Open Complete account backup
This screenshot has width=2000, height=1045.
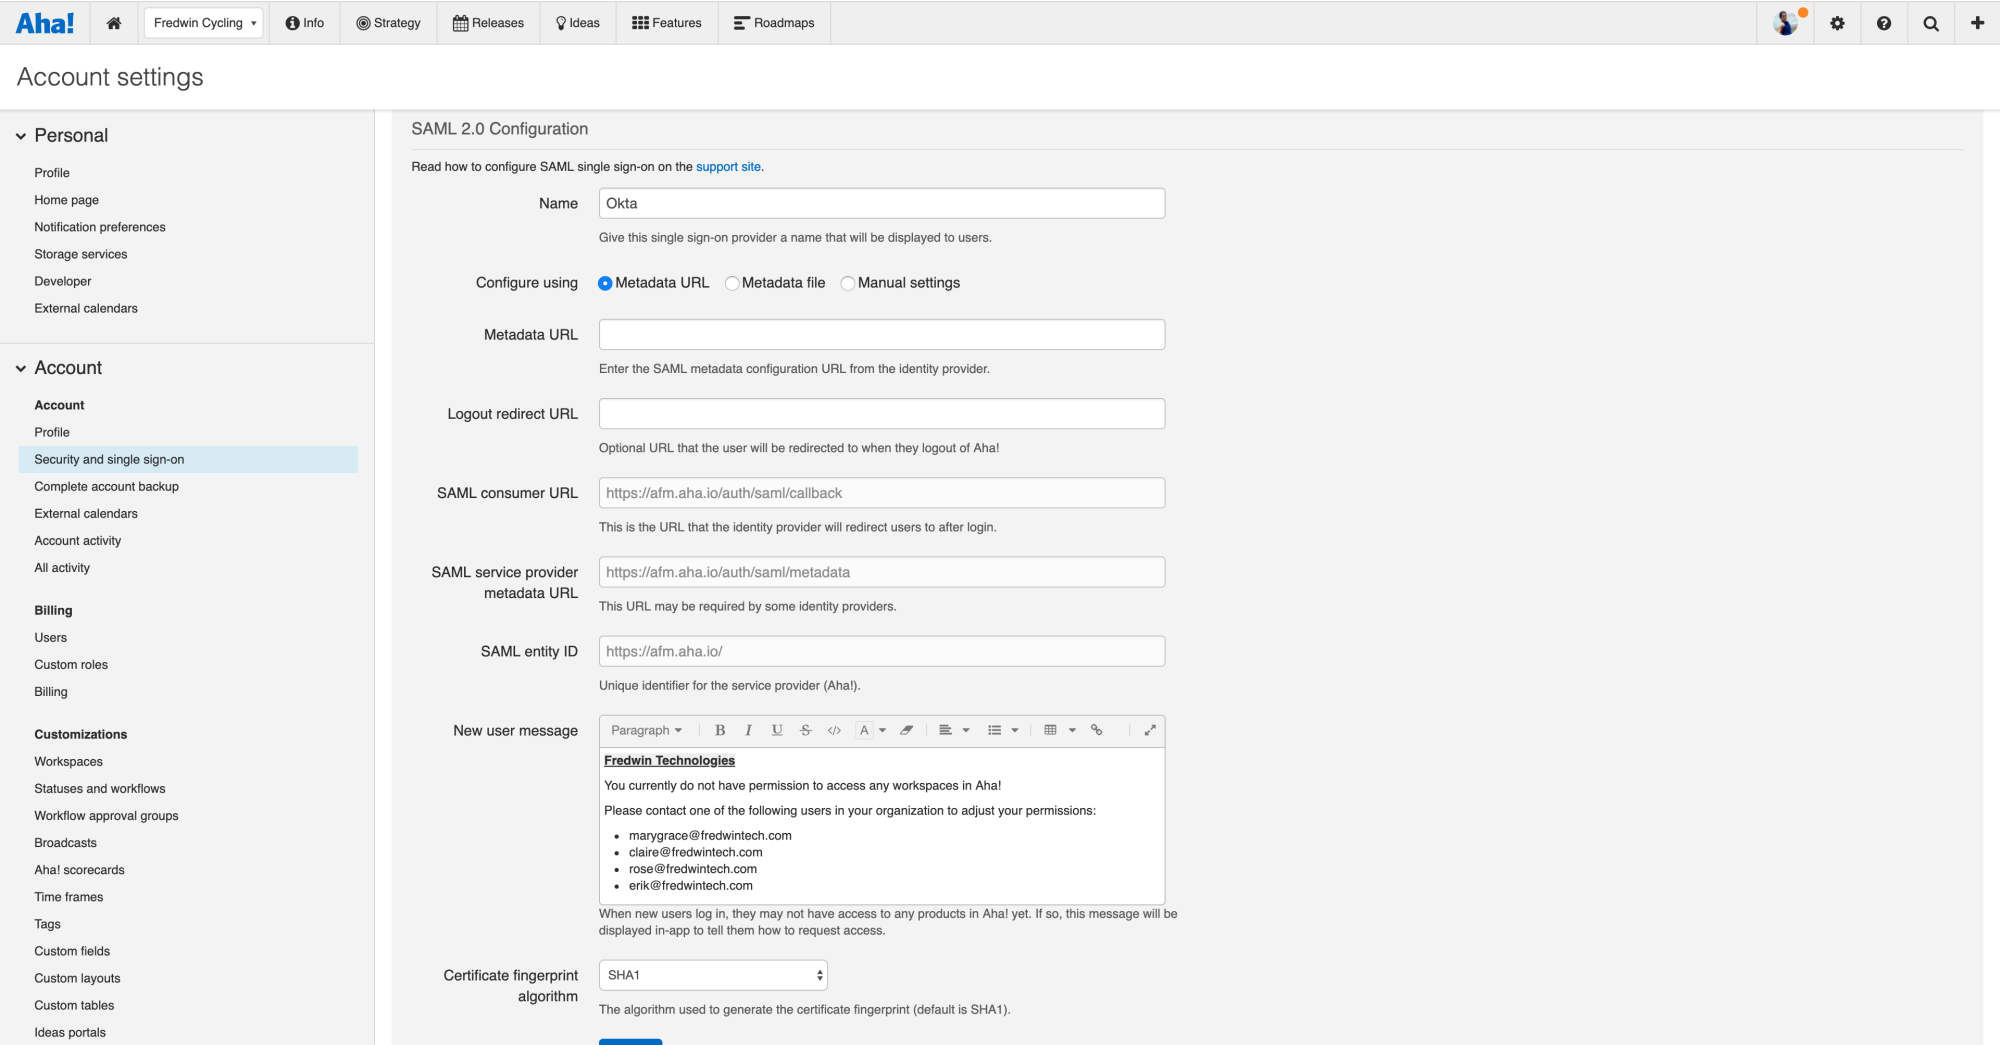(107, 486)
